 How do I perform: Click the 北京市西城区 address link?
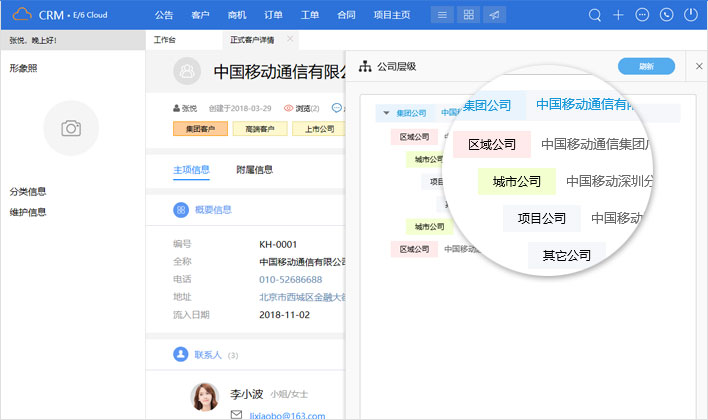pos(302,297)
